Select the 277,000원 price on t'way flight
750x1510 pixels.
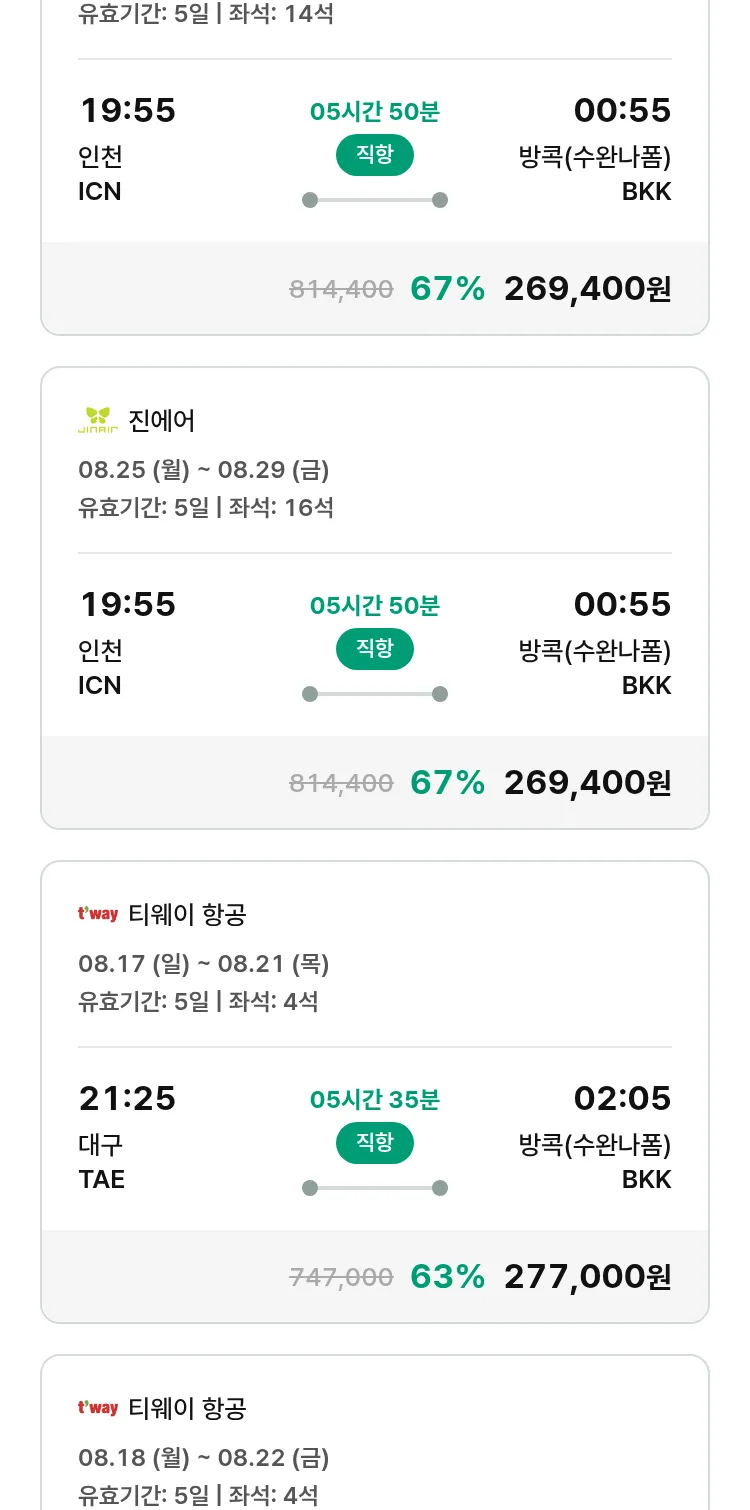tap(587, 1277)
